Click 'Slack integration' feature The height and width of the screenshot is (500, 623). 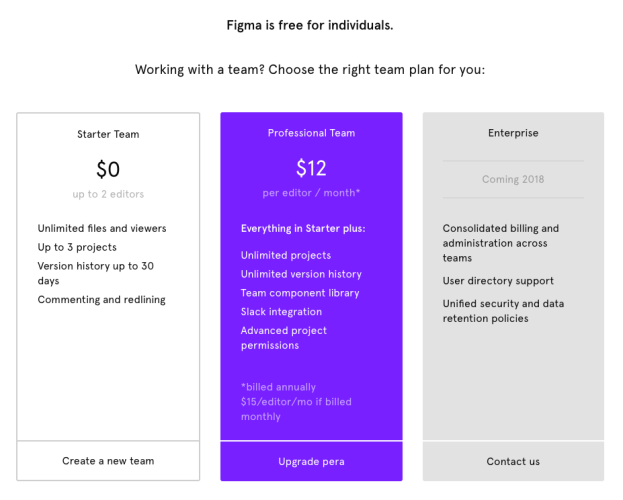coord(281,312)
